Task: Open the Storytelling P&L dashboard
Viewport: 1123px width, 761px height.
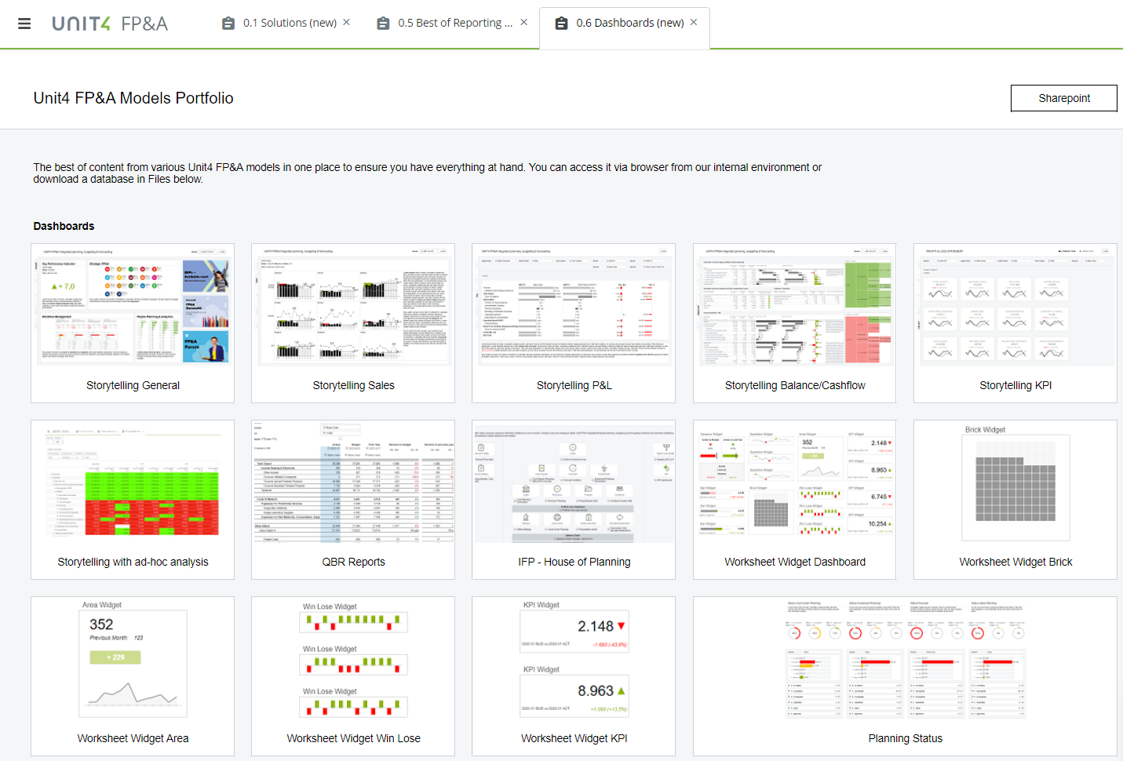Action: point(573,307)
